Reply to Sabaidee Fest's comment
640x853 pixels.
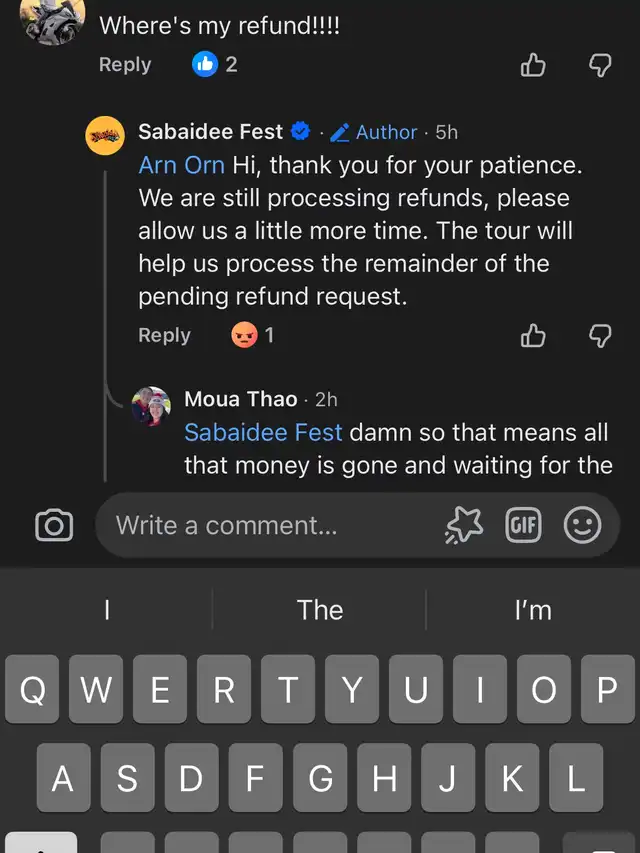point(164,336)
